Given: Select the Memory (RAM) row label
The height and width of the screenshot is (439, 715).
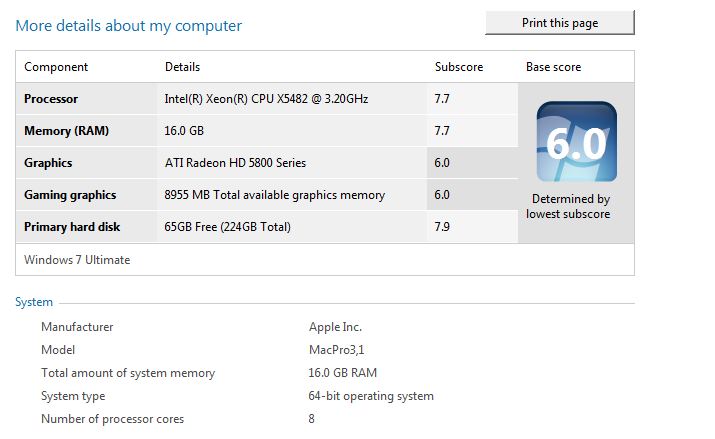Looking at the screenshot, I should pyautogui.click(x=67, y=131).
